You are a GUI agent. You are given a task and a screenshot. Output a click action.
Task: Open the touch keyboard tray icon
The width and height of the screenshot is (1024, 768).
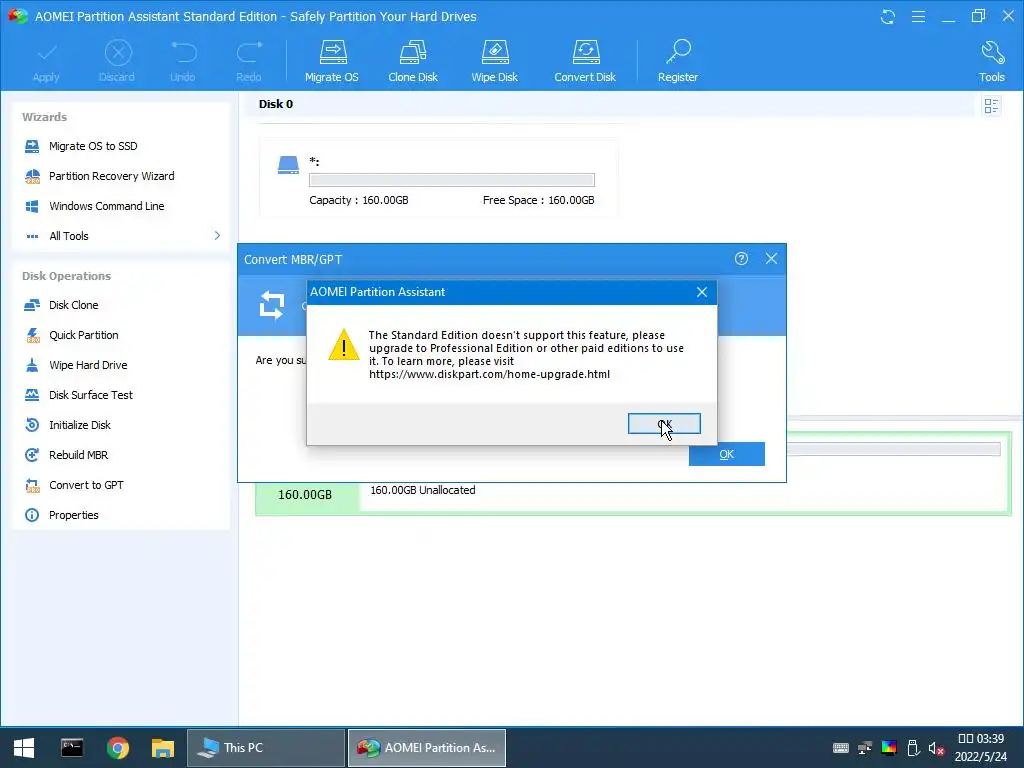[840, 748]
